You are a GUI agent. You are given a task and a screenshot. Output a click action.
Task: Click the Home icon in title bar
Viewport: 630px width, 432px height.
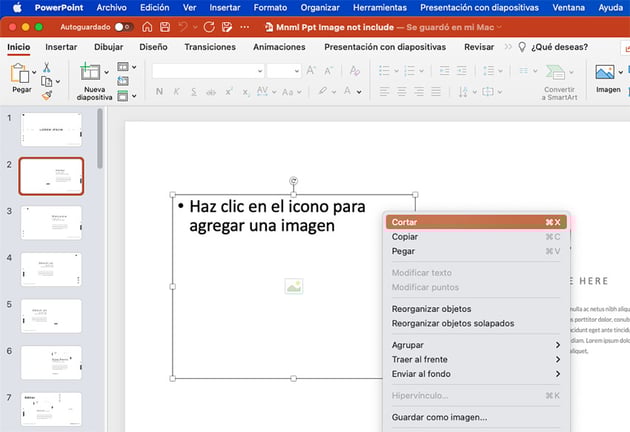[x=149, y=26]
